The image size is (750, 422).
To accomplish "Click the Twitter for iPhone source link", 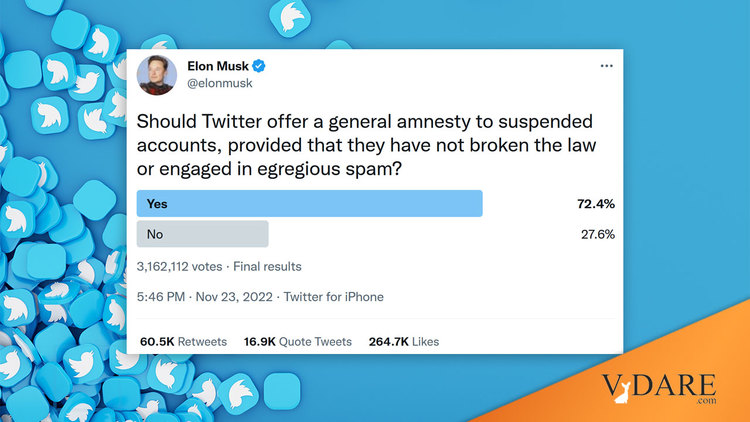I will click(333, 297).
